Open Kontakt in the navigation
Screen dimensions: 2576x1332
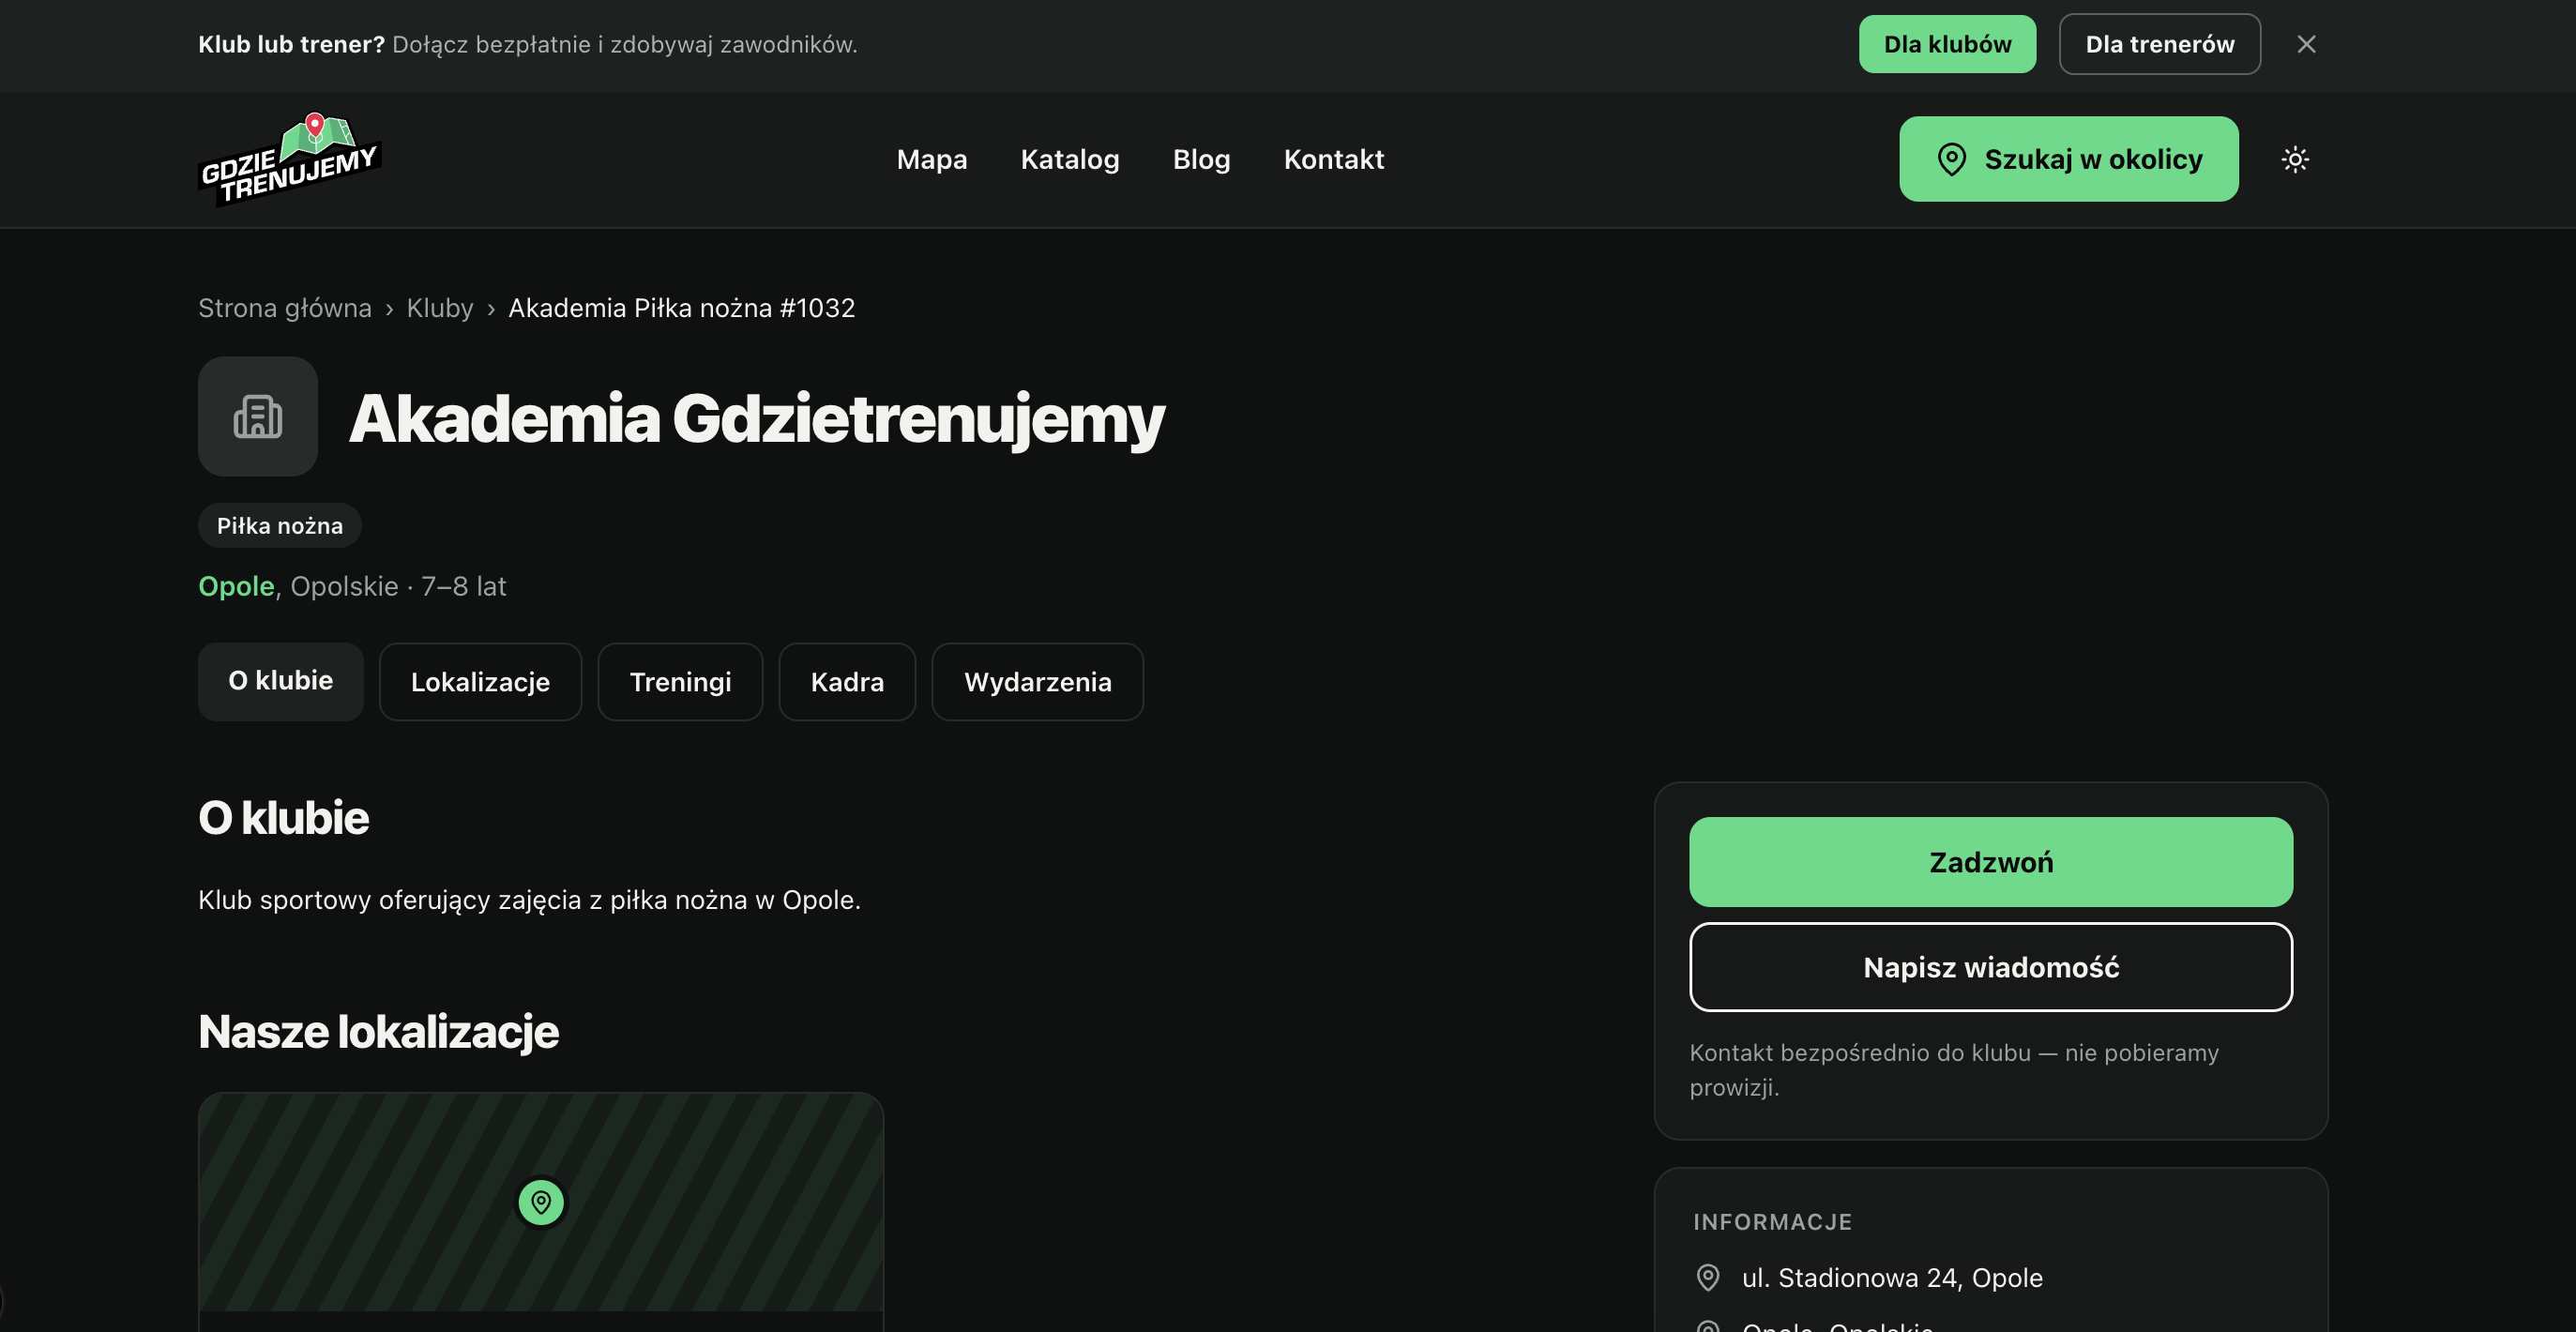pyautogui.click(x=1333, y=159)
